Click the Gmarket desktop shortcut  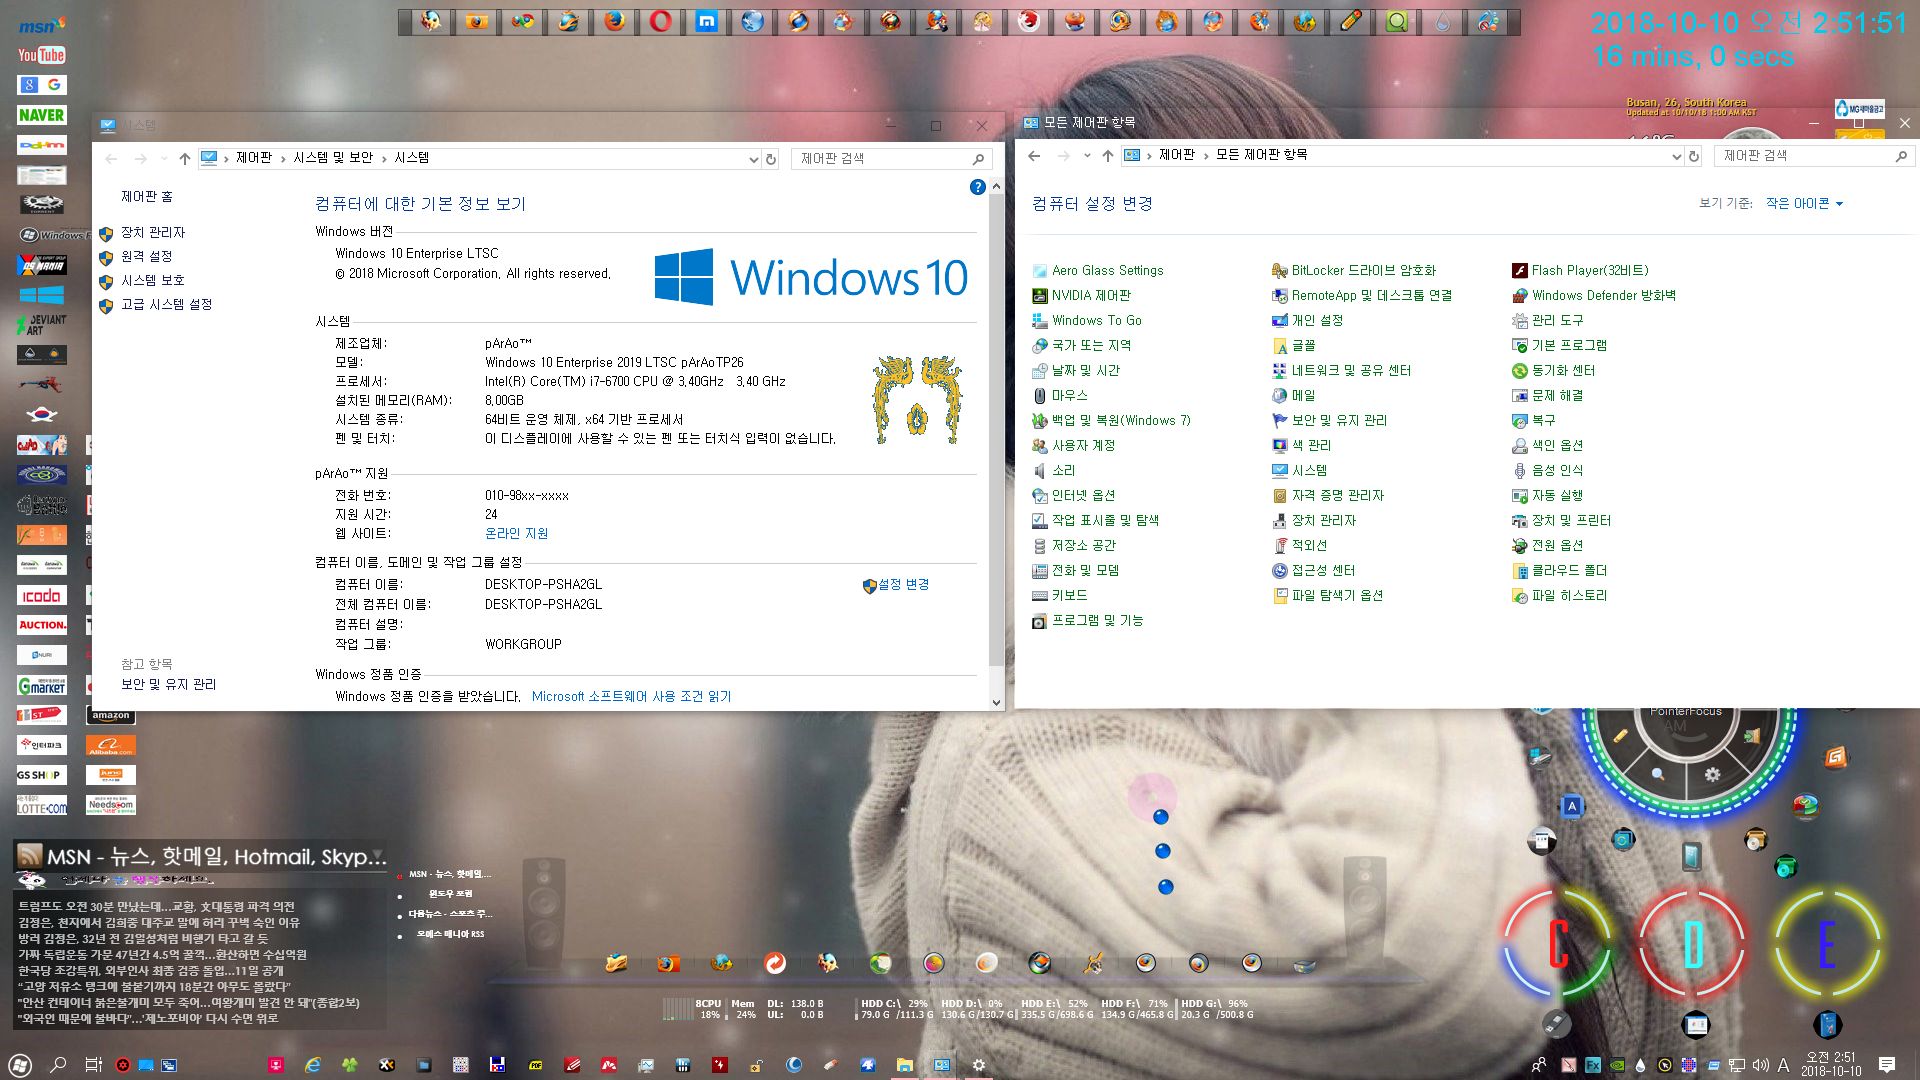click(x=41, y=685)
